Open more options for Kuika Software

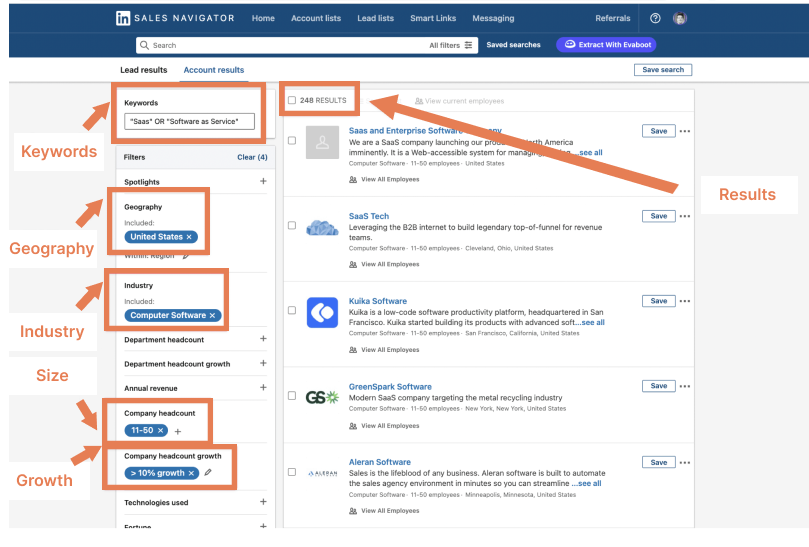pyautogui.click(x=685, y=301)
